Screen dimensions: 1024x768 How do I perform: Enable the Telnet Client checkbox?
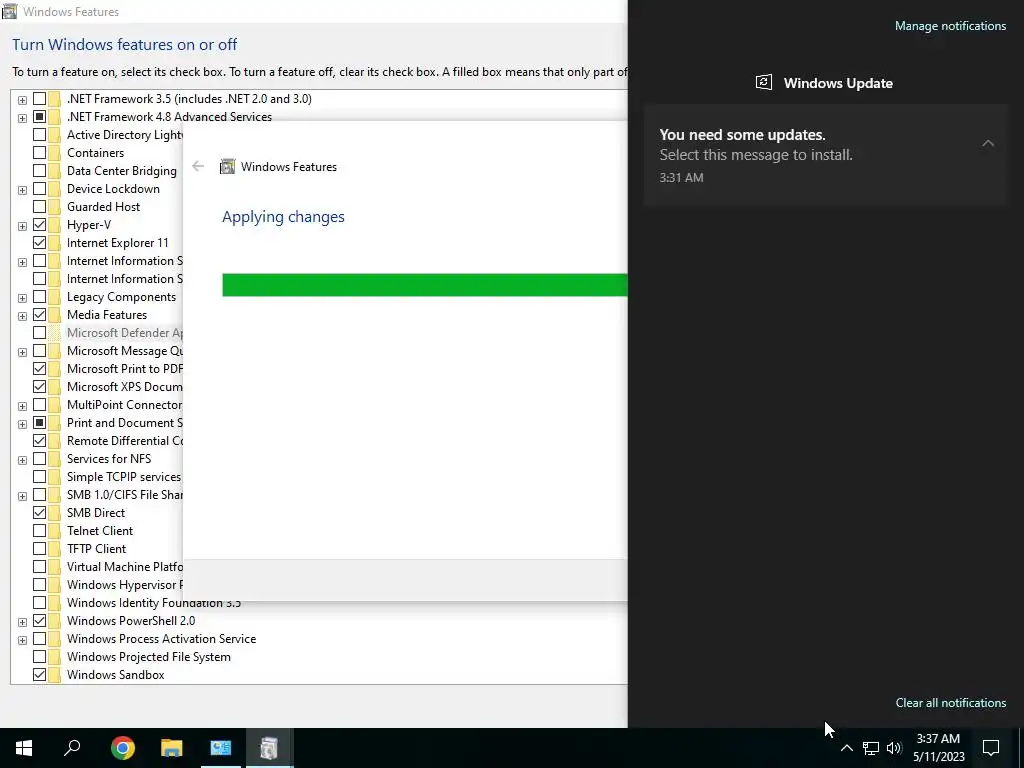coord(39,531)
